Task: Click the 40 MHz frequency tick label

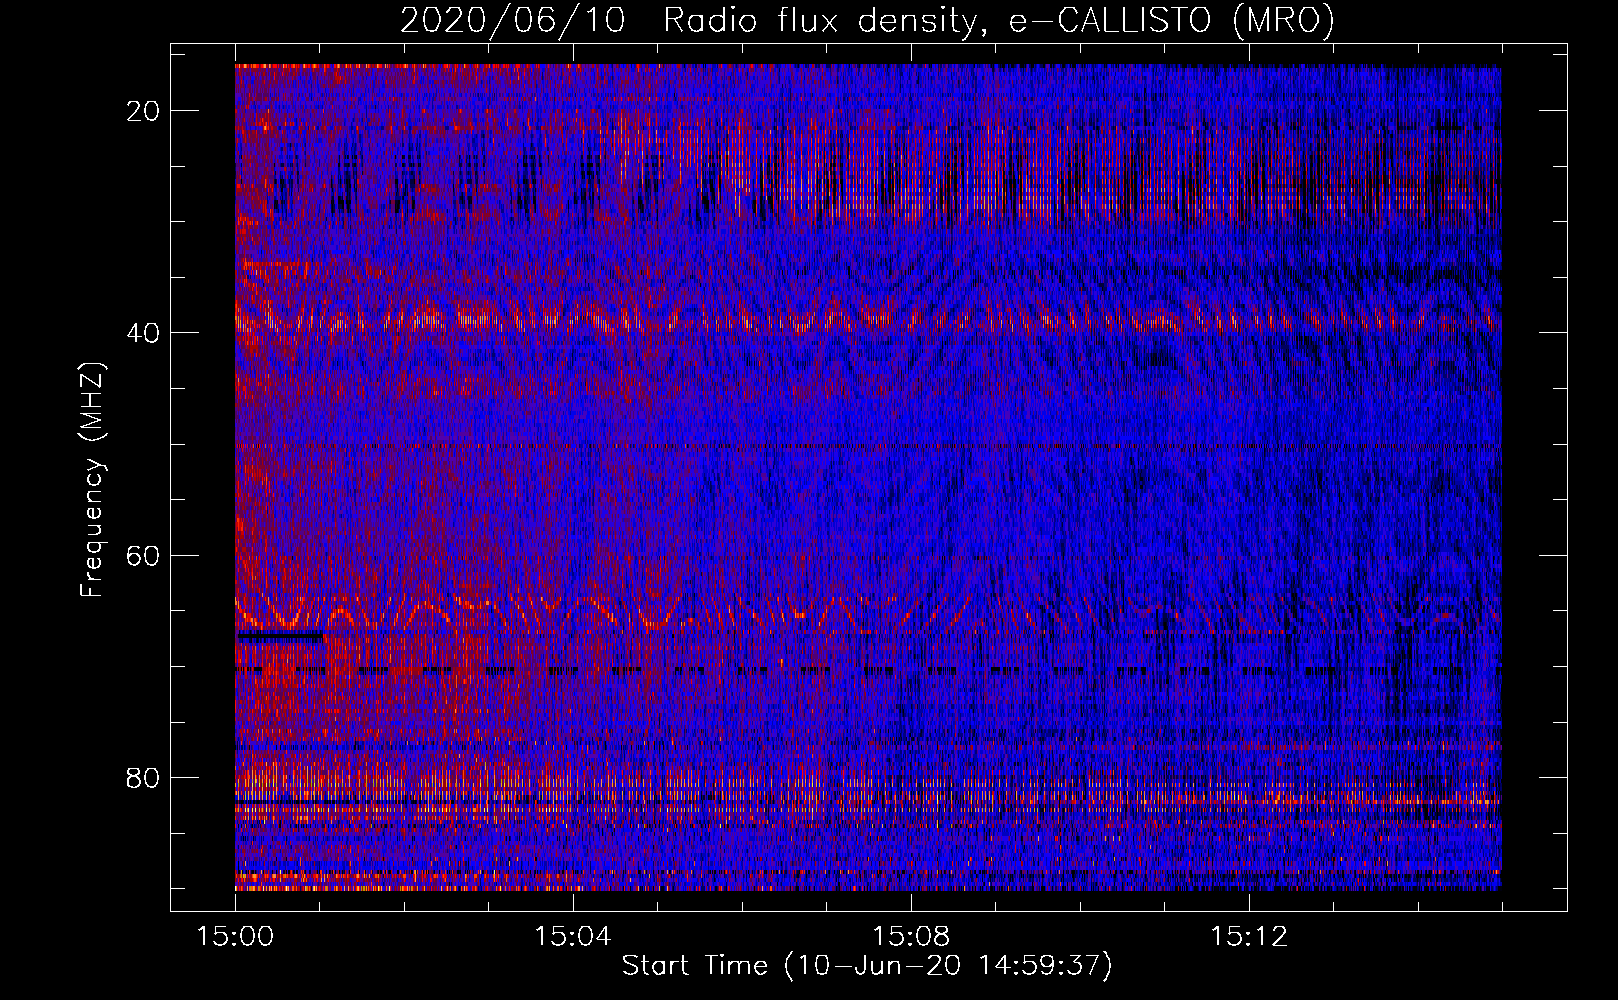Action: [x=144, y=333]
